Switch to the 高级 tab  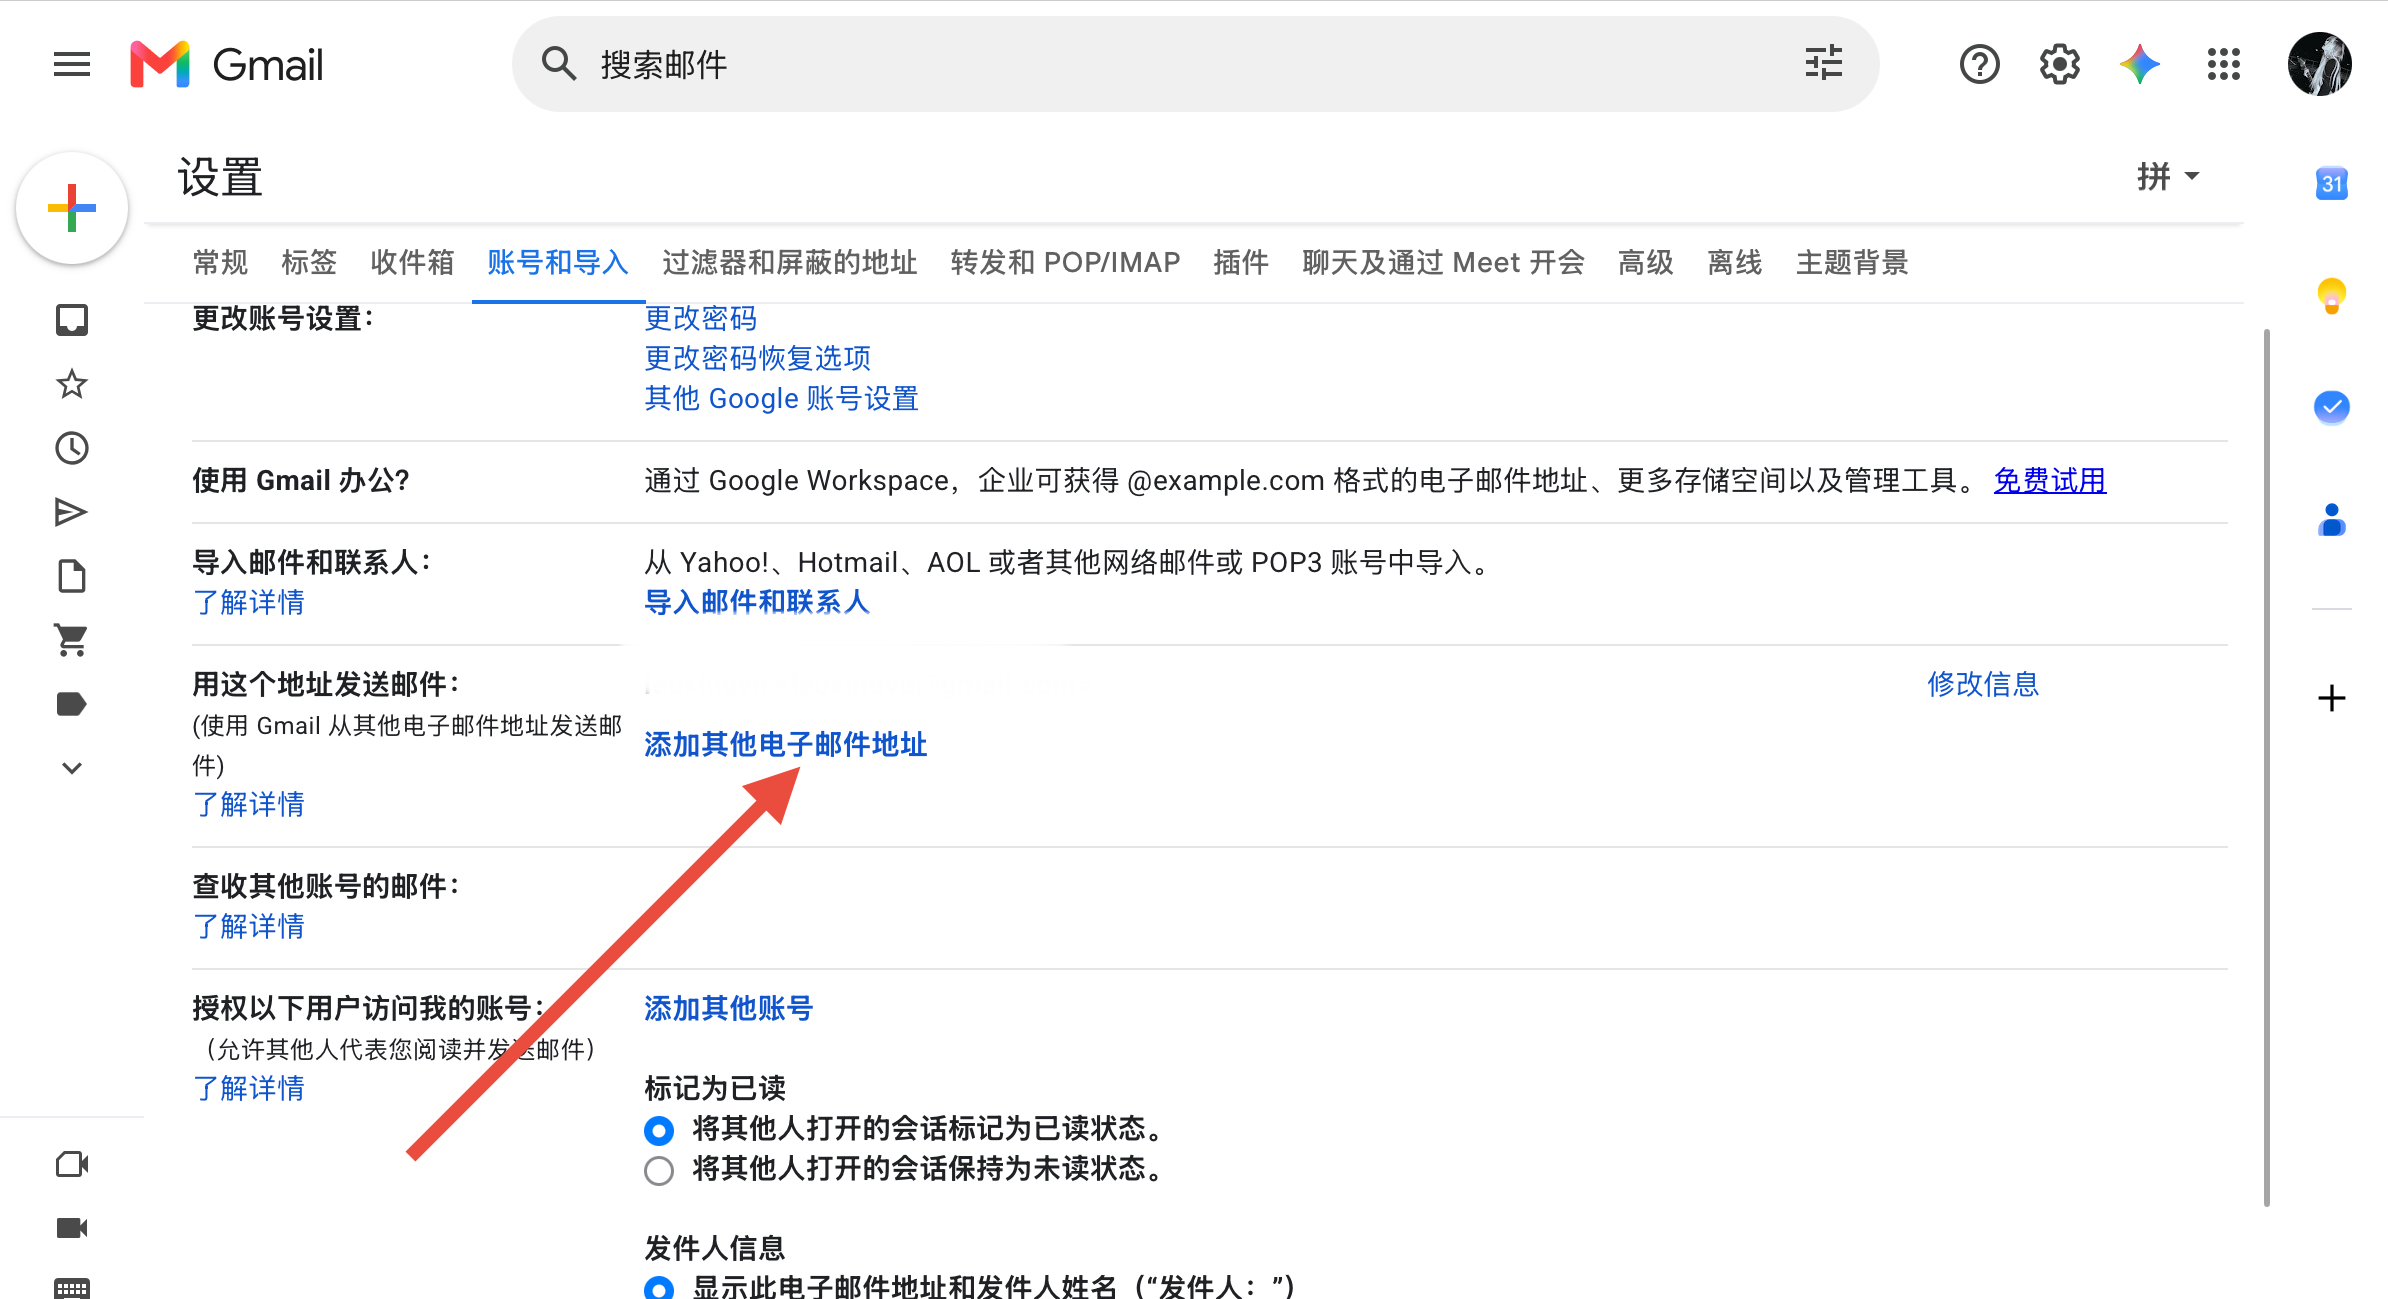(x=1646, y=262)
